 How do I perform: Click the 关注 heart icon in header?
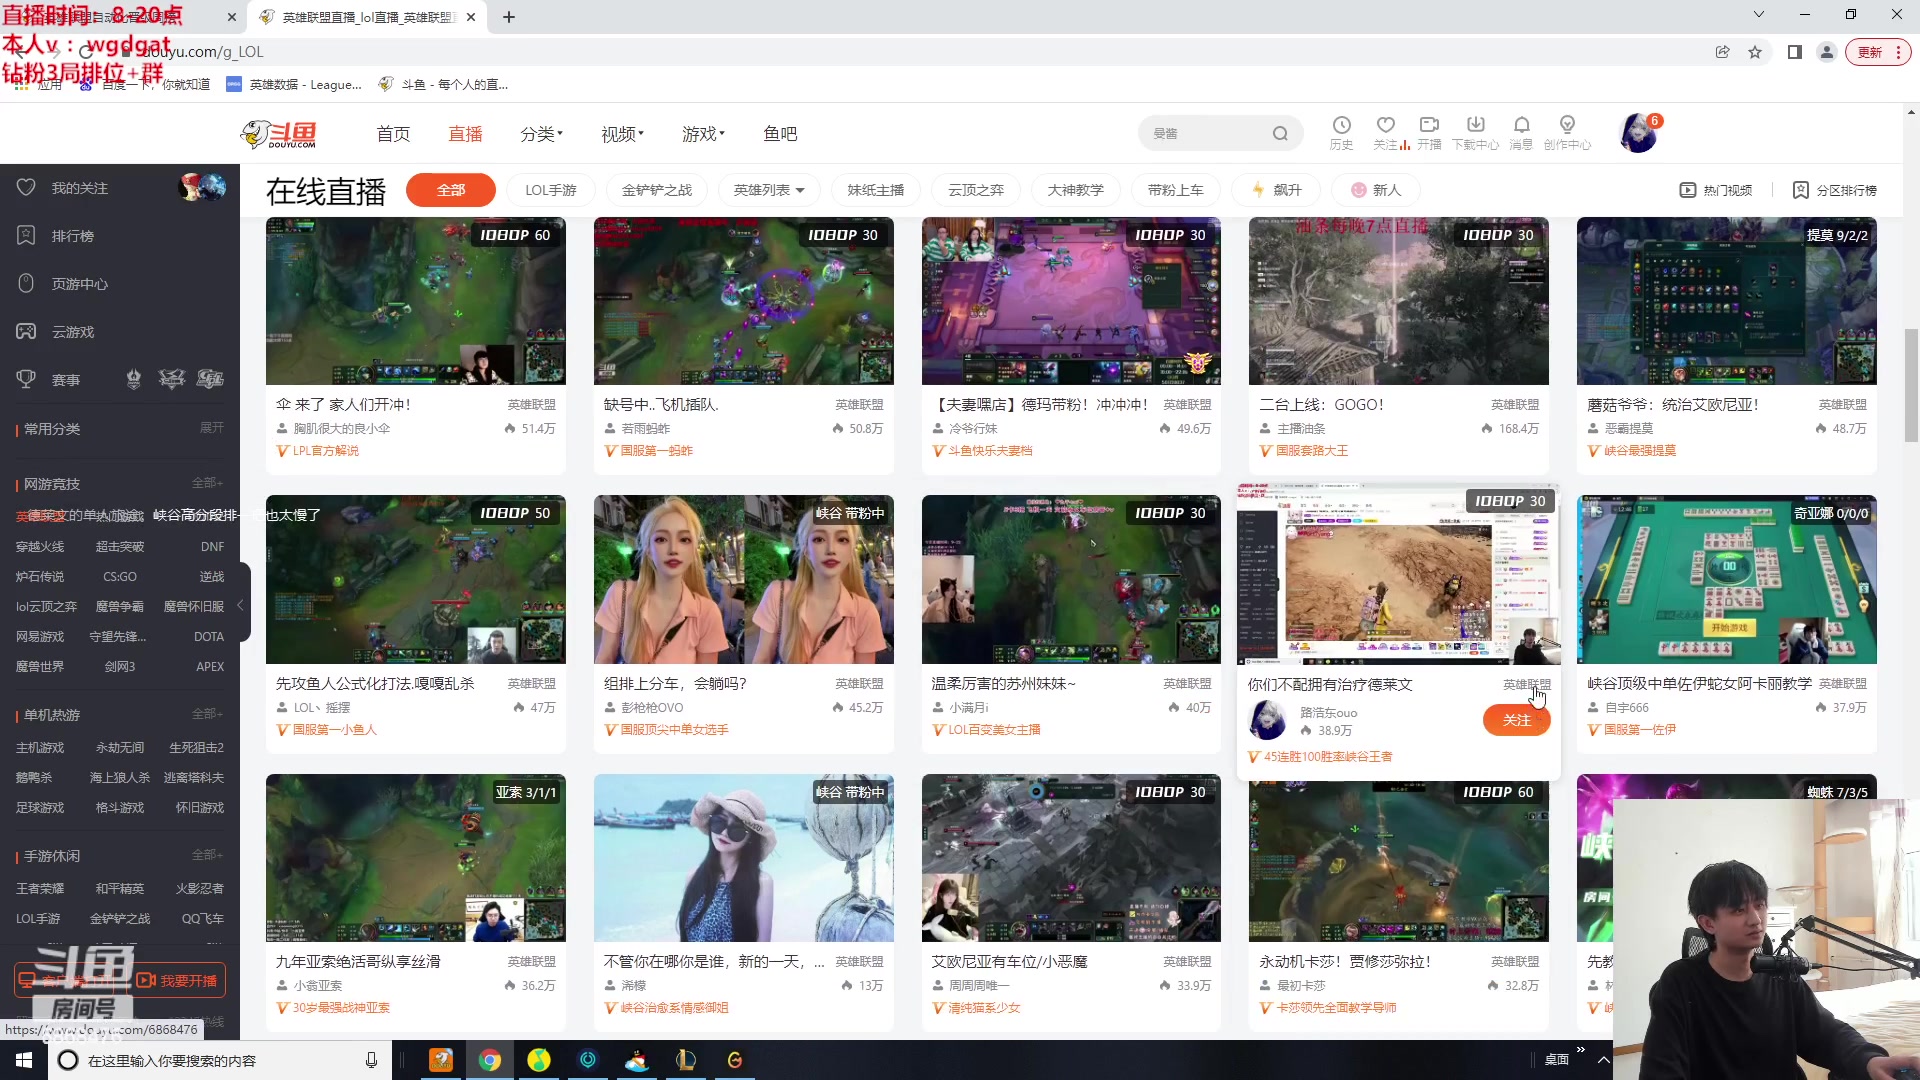pyautogui.click(x=1385, y=126)
